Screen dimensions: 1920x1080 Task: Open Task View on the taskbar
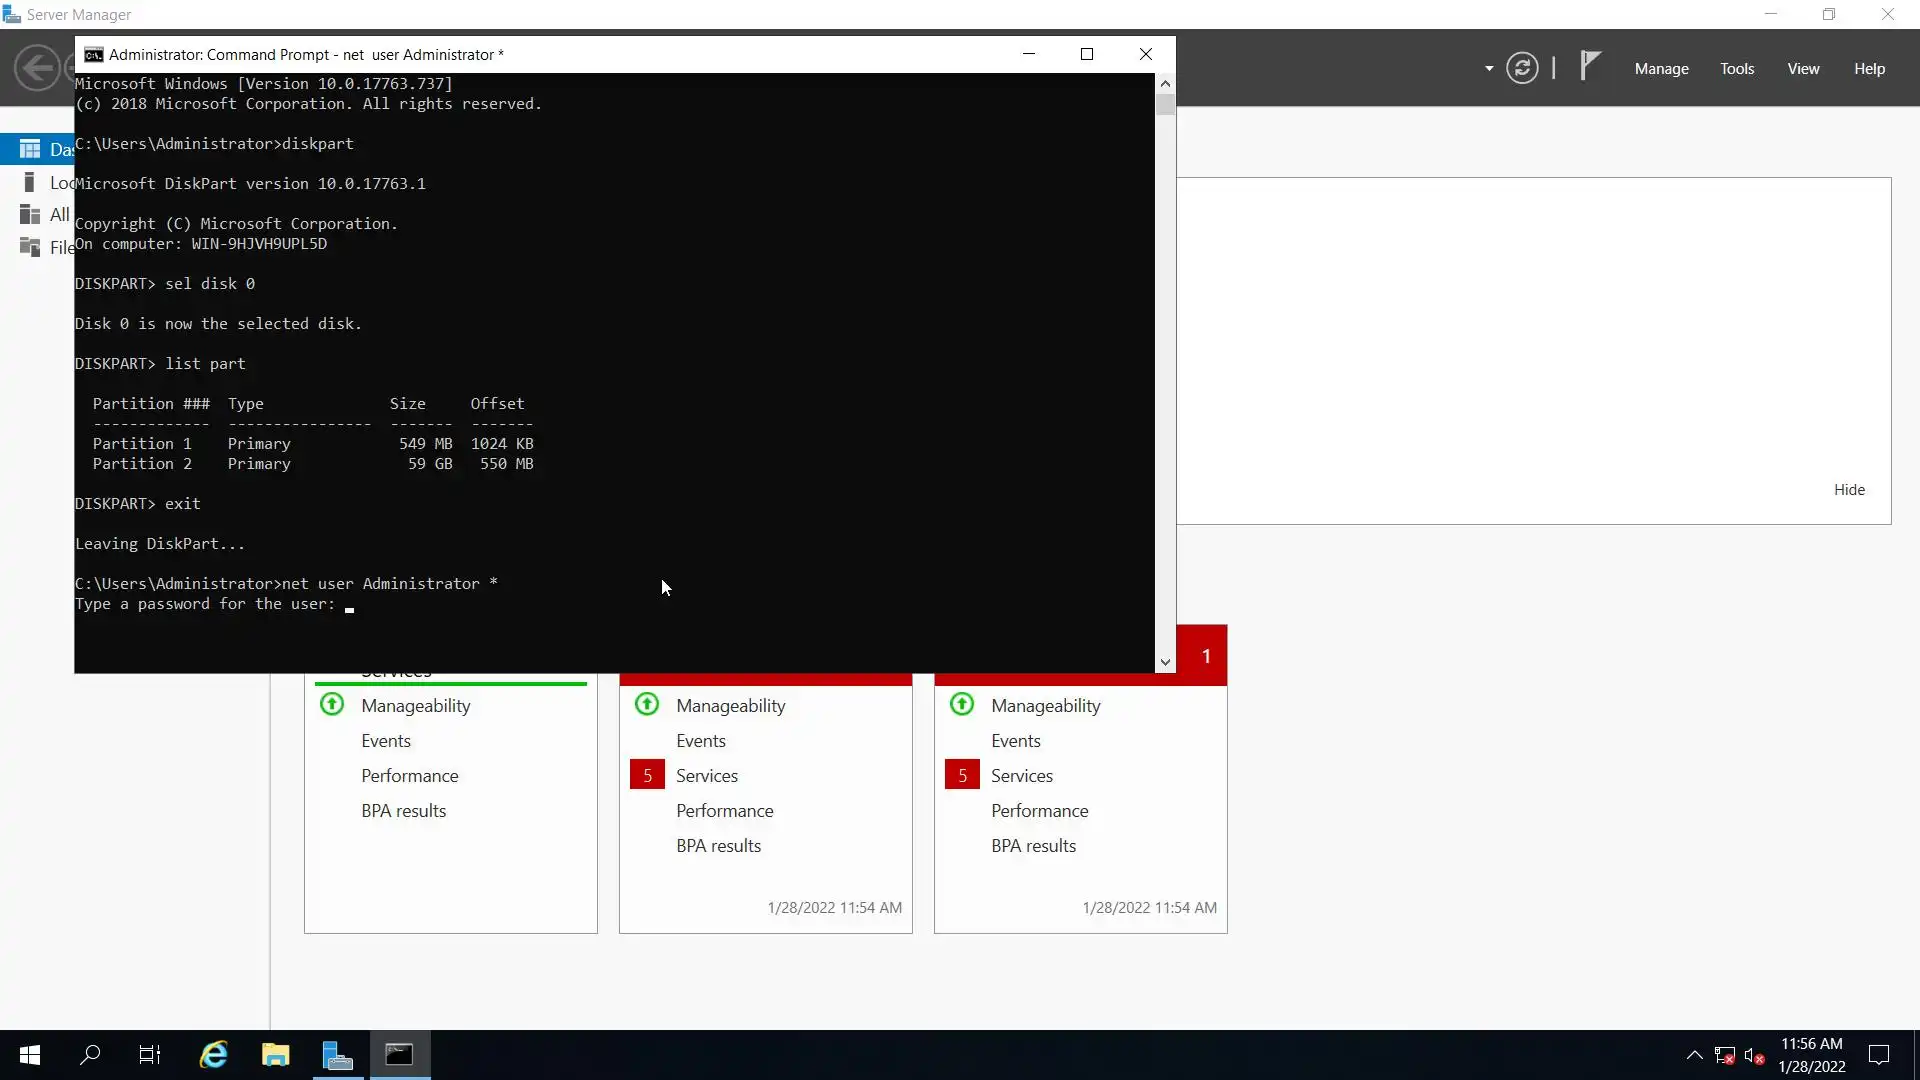(x=150, y=1055)
